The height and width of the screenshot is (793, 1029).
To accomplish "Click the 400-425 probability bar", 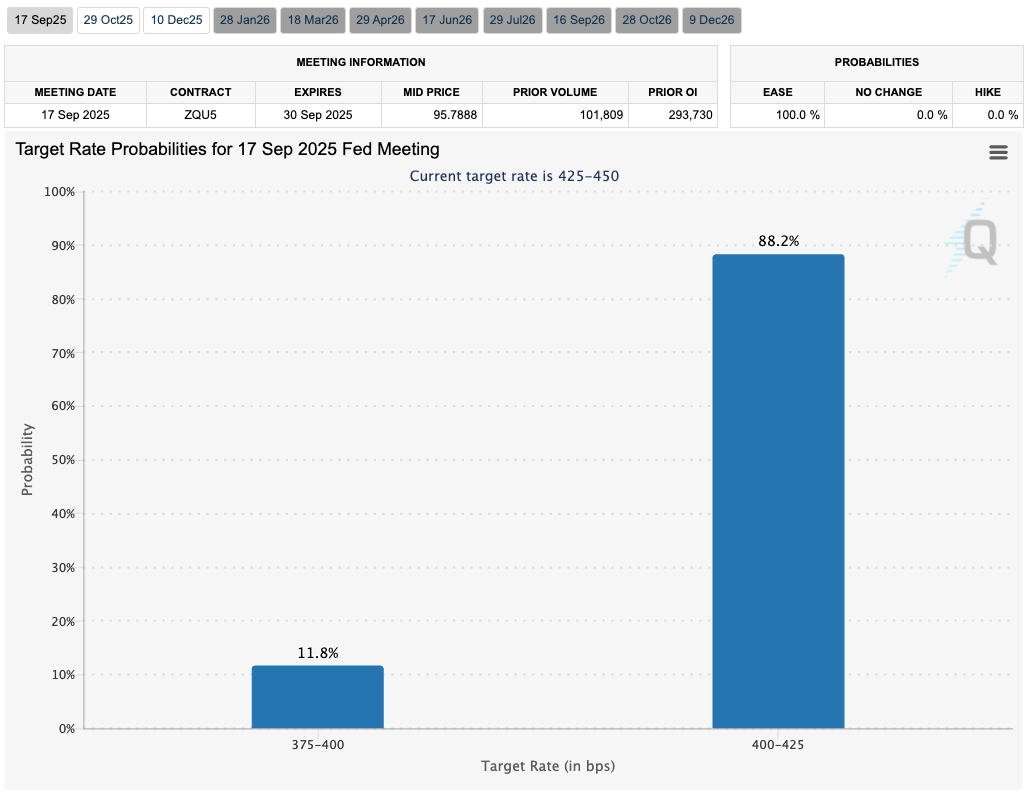I will [778, 491].
